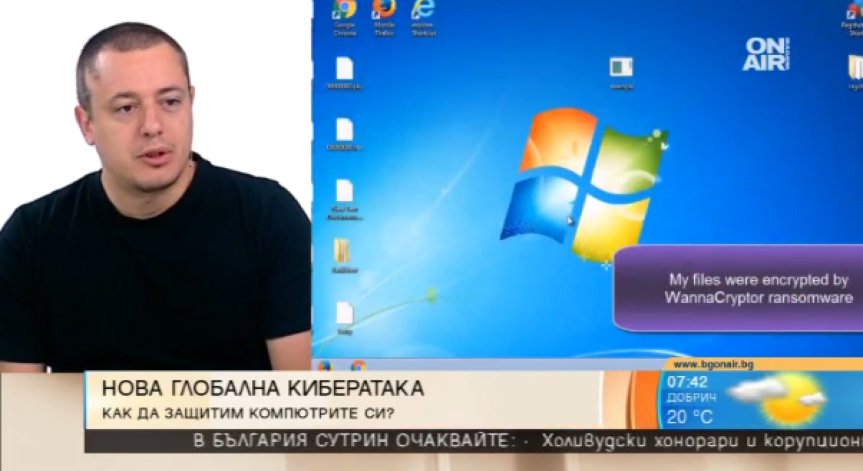The width and height of the screenshot is (863, 471).
Task: Select the lowest blank file icon above the taskbar
Action: pos(345,318)
